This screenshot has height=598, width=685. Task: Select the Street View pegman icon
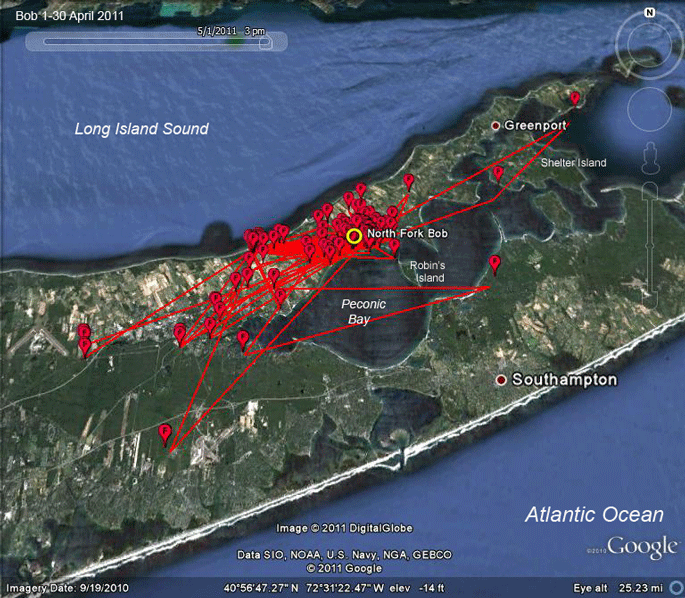coord(650,158)
